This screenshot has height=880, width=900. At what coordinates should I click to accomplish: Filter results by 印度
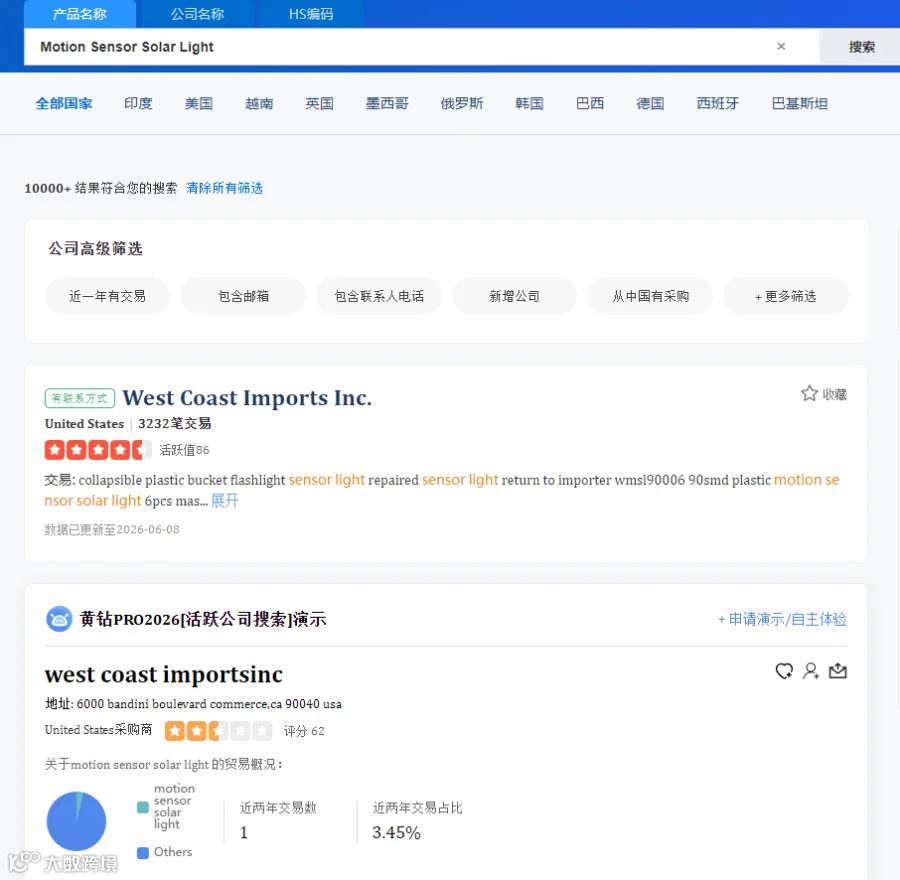138,103
